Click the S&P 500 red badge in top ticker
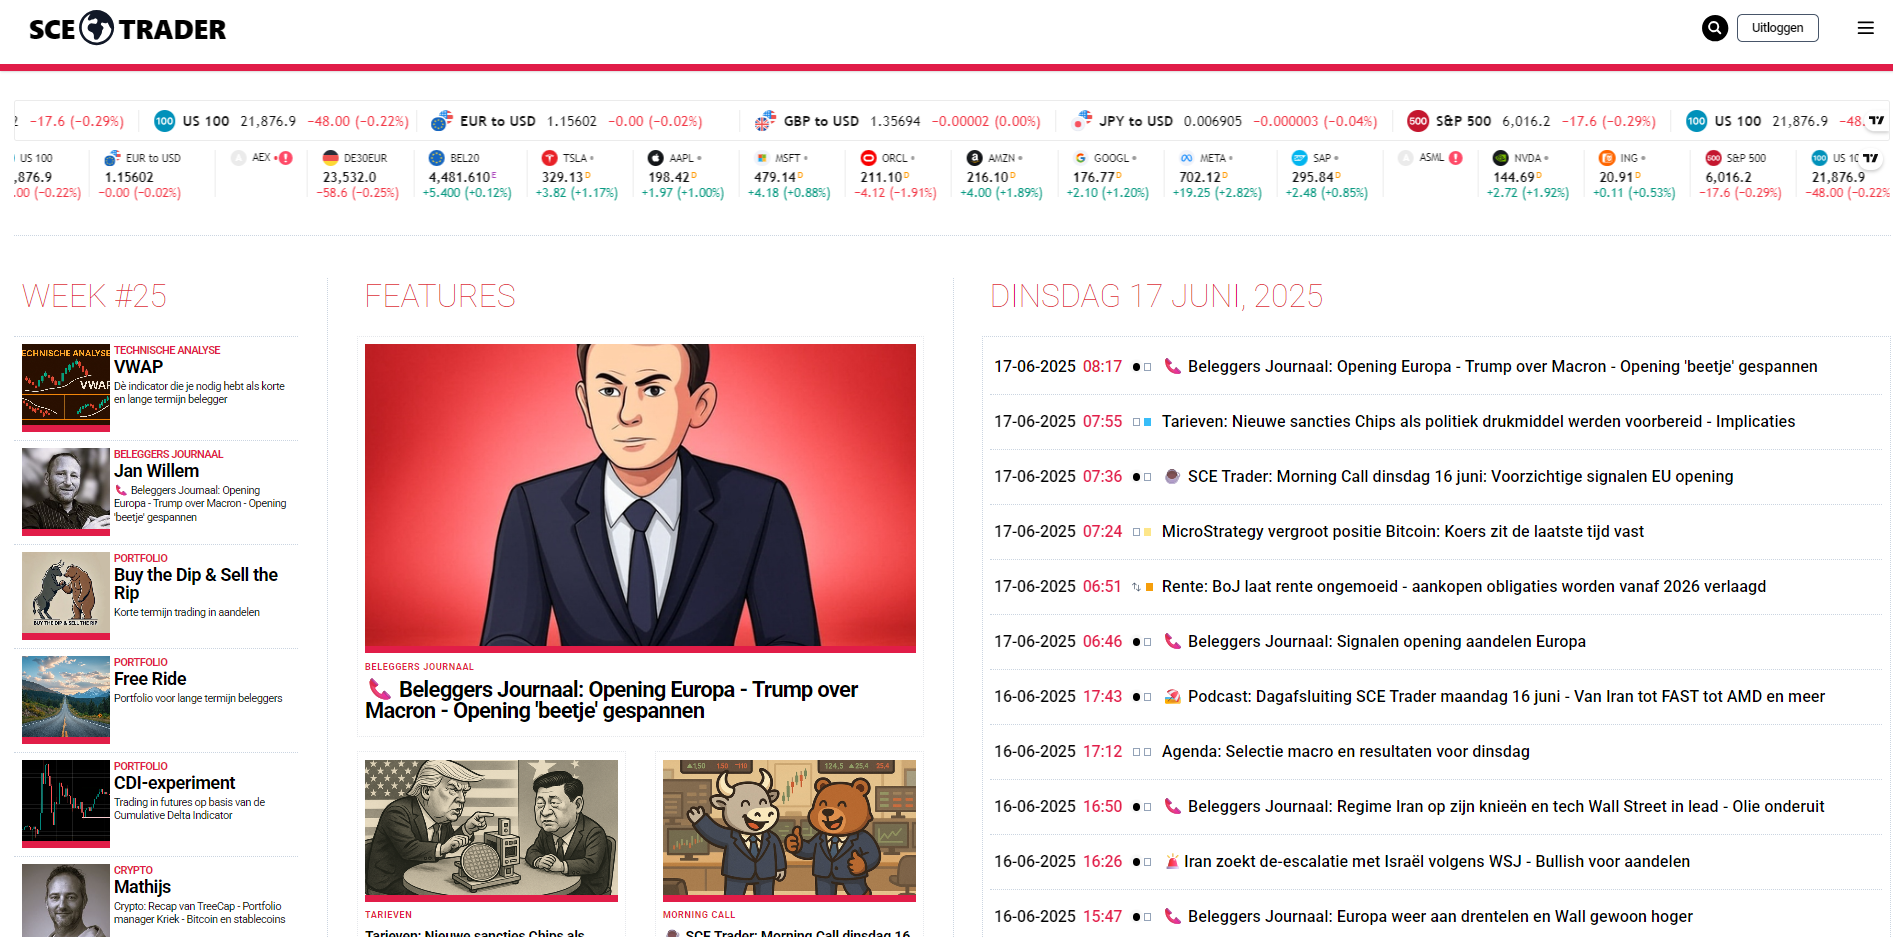This screenshot has height=937, width=1893. click(1418, 121)
